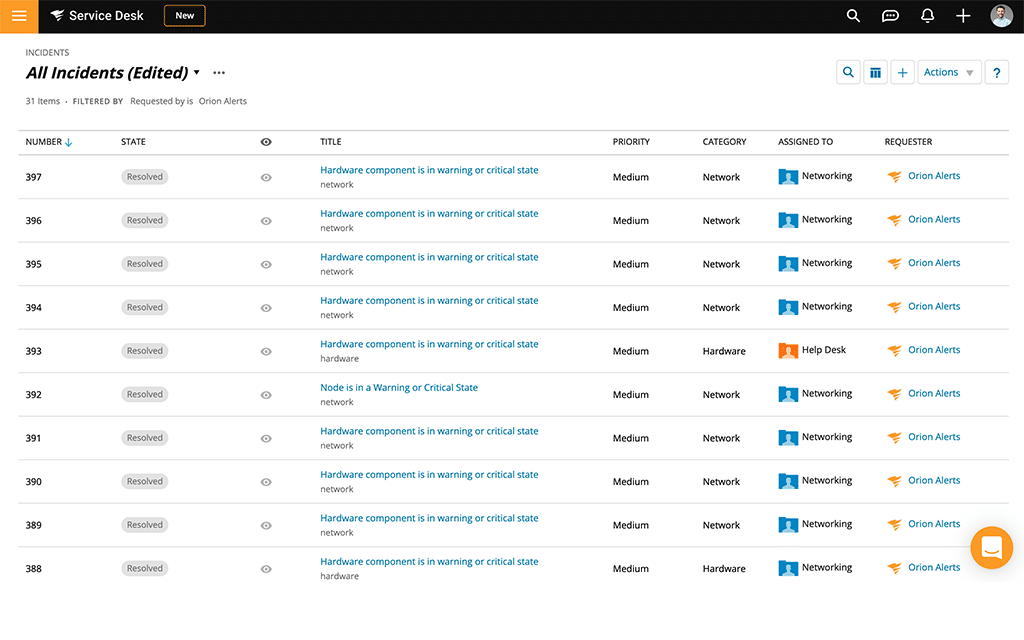
Task: Click Resolved state badge for incident 397
Action: point(144,177)
